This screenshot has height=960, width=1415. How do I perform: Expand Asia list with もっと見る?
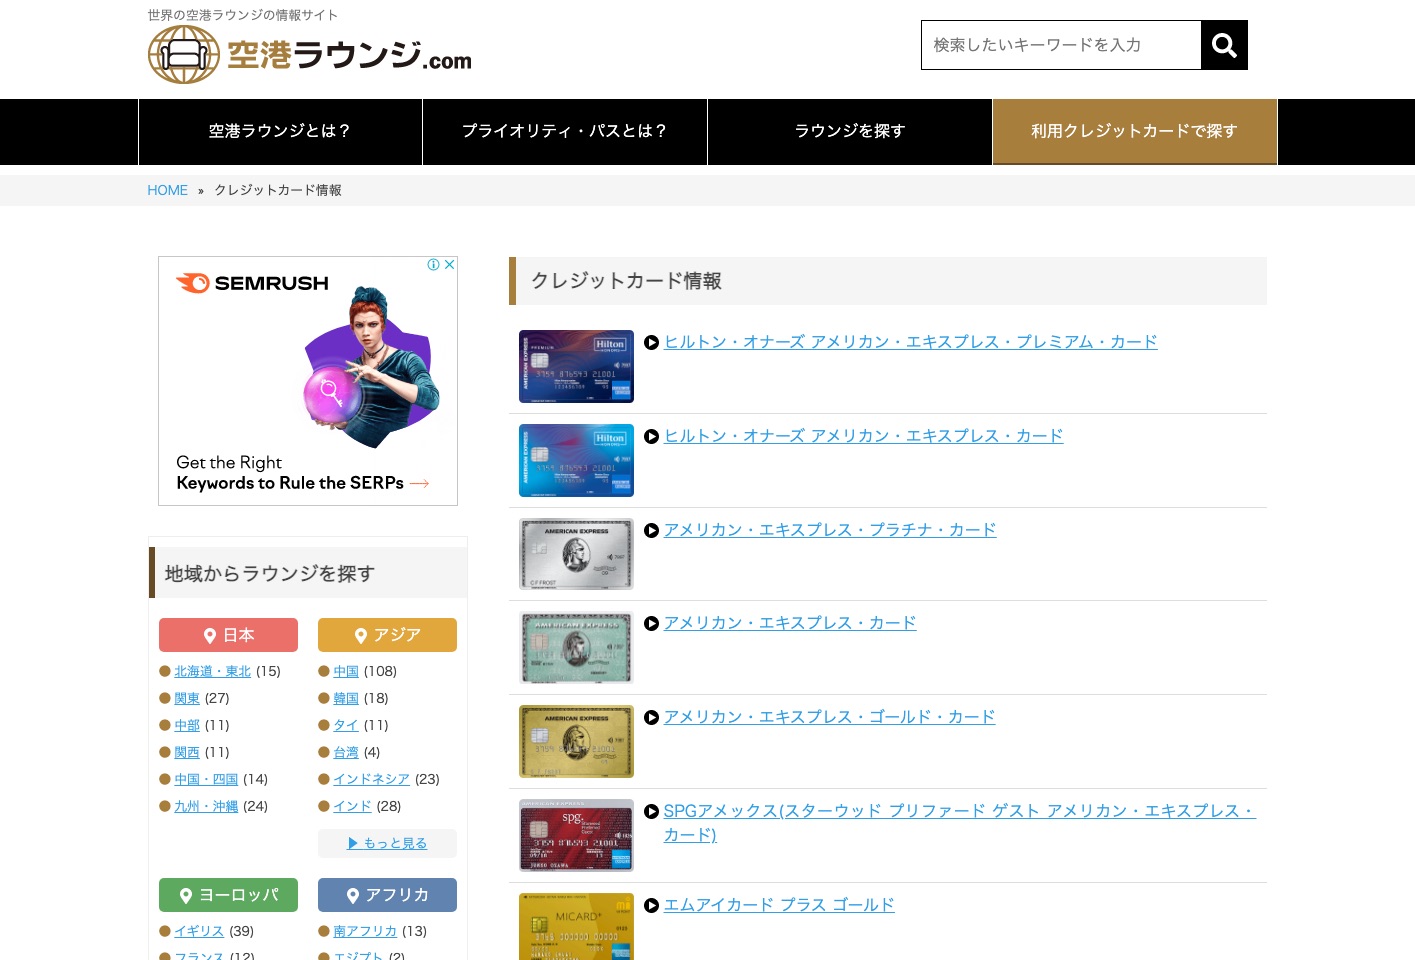click(388, 843)
